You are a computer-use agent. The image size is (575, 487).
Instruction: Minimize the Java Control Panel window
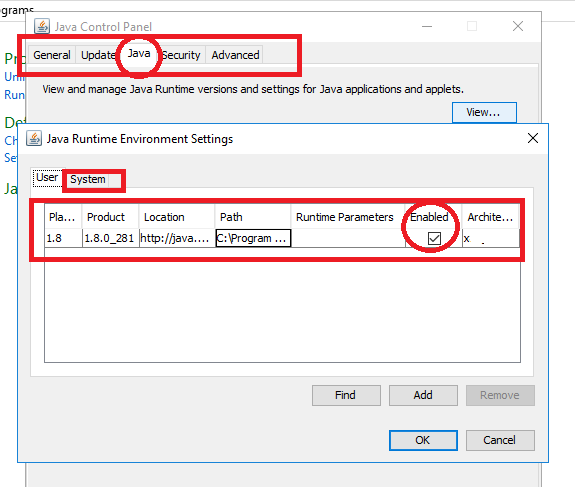[x=427, y=26]
